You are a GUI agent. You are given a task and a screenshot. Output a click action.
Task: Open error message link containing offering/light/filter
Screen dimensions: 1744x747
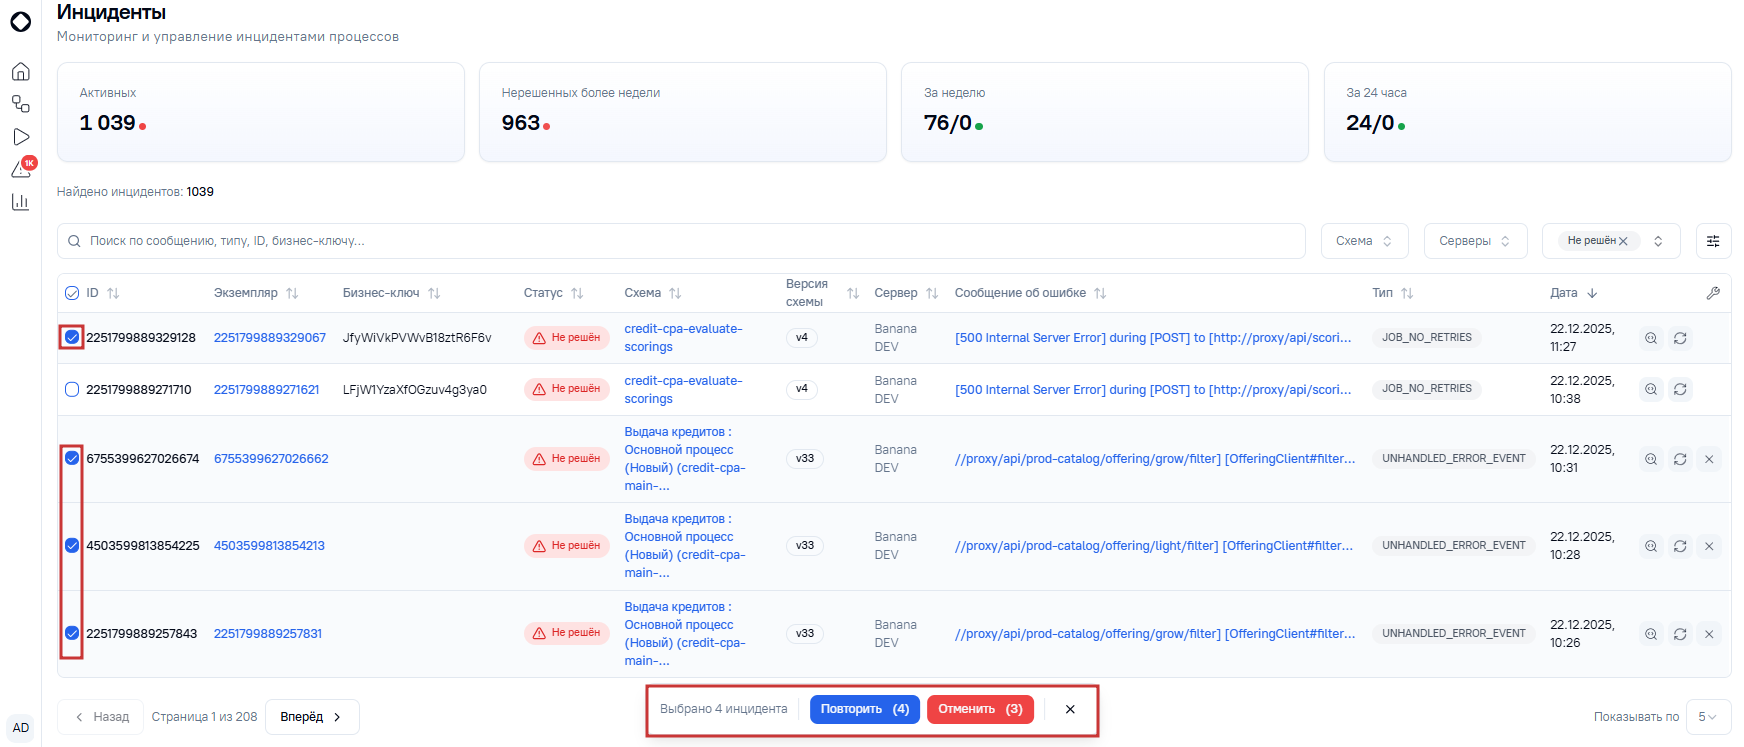point(1154,546)
